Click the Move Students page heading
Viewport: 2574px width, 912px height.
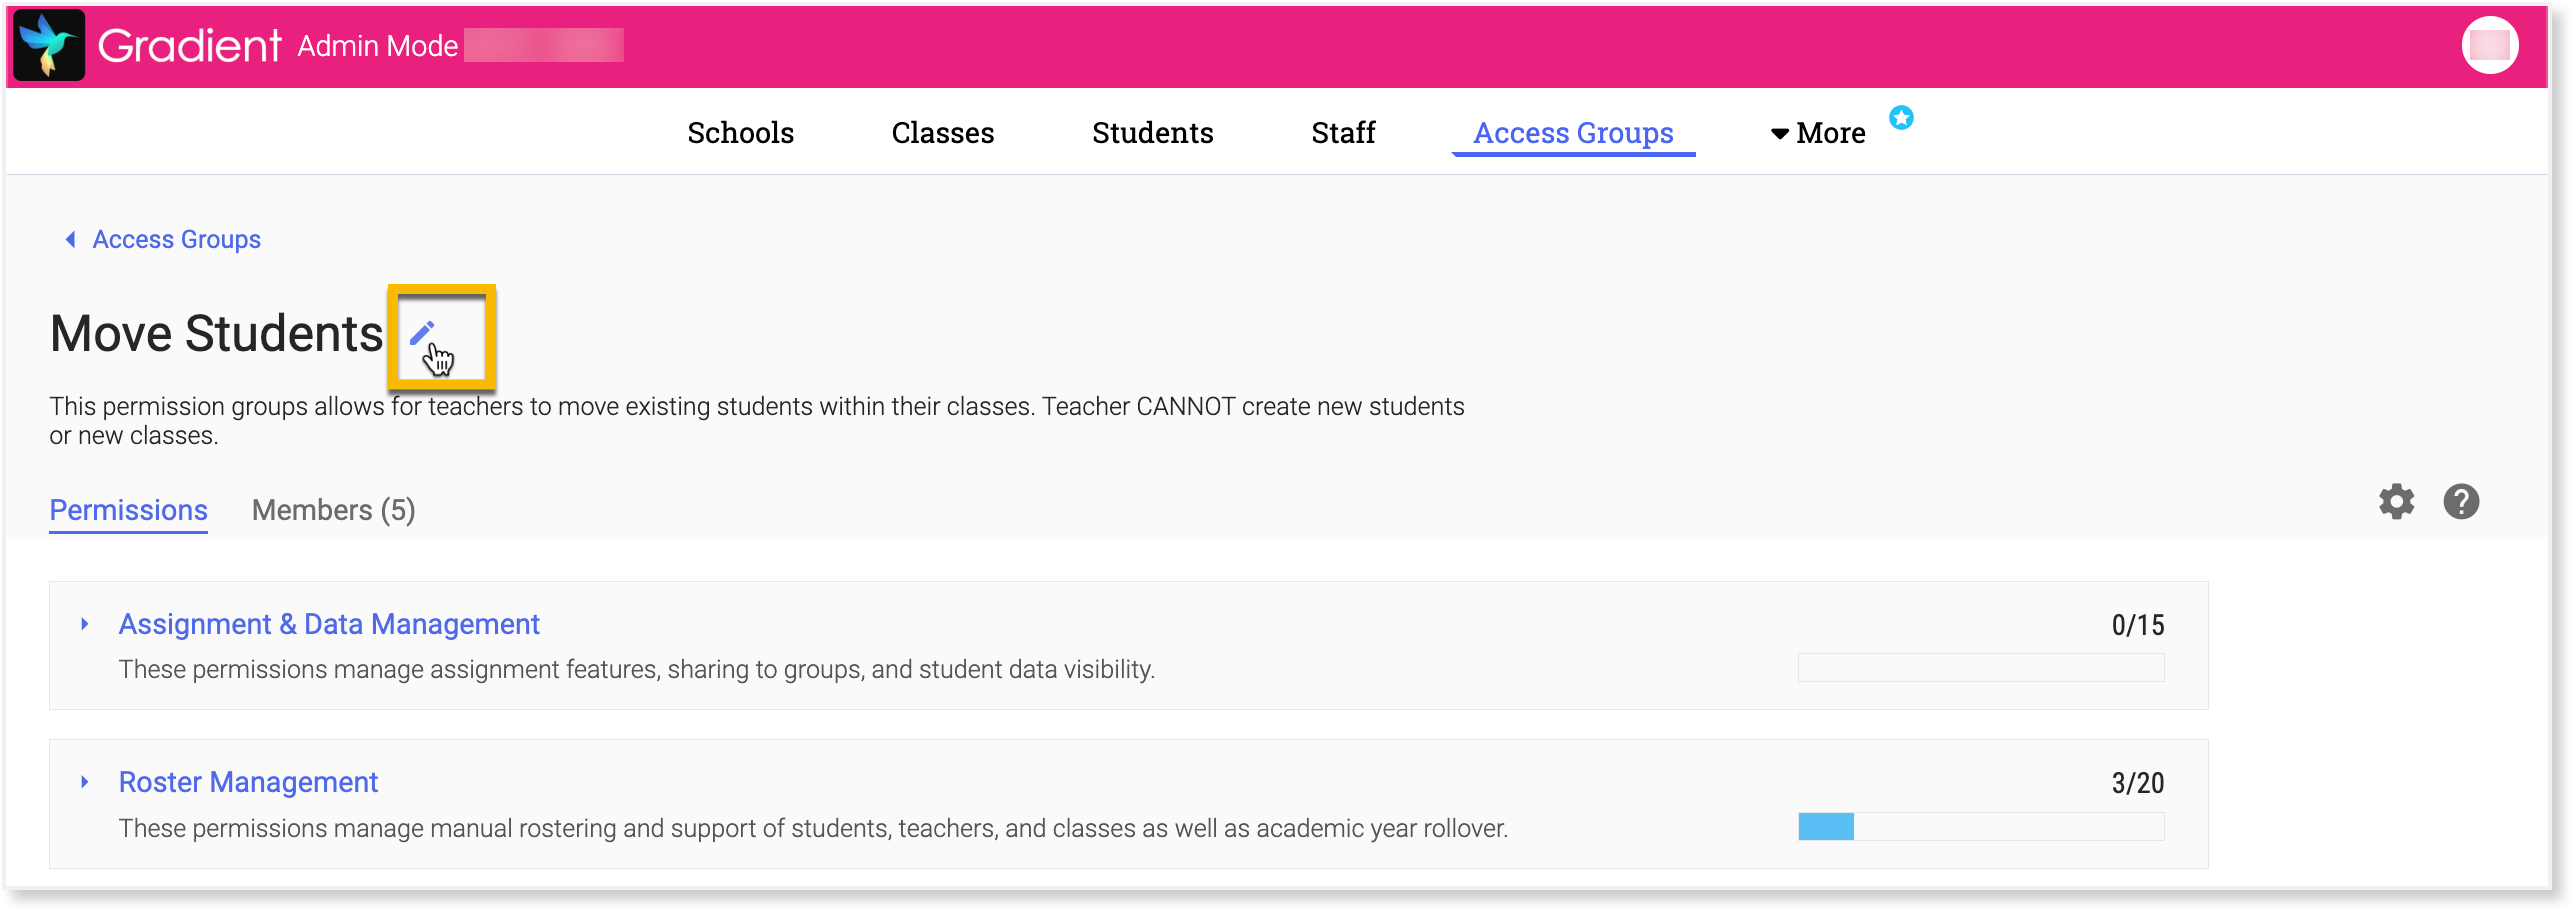click(x=214, y=333)
